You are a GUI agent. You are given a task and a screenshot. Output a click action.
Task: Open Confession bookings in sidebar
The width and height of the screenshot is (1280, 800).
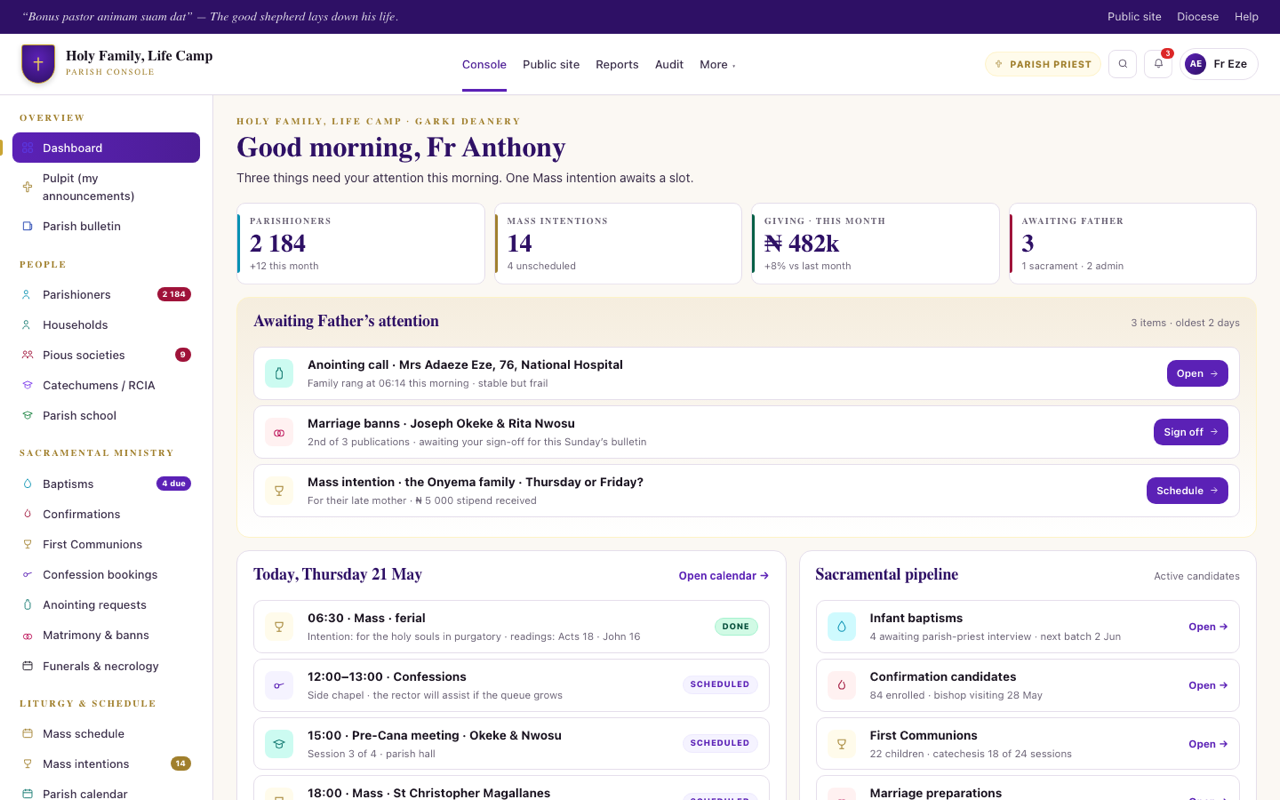point(106,575)
